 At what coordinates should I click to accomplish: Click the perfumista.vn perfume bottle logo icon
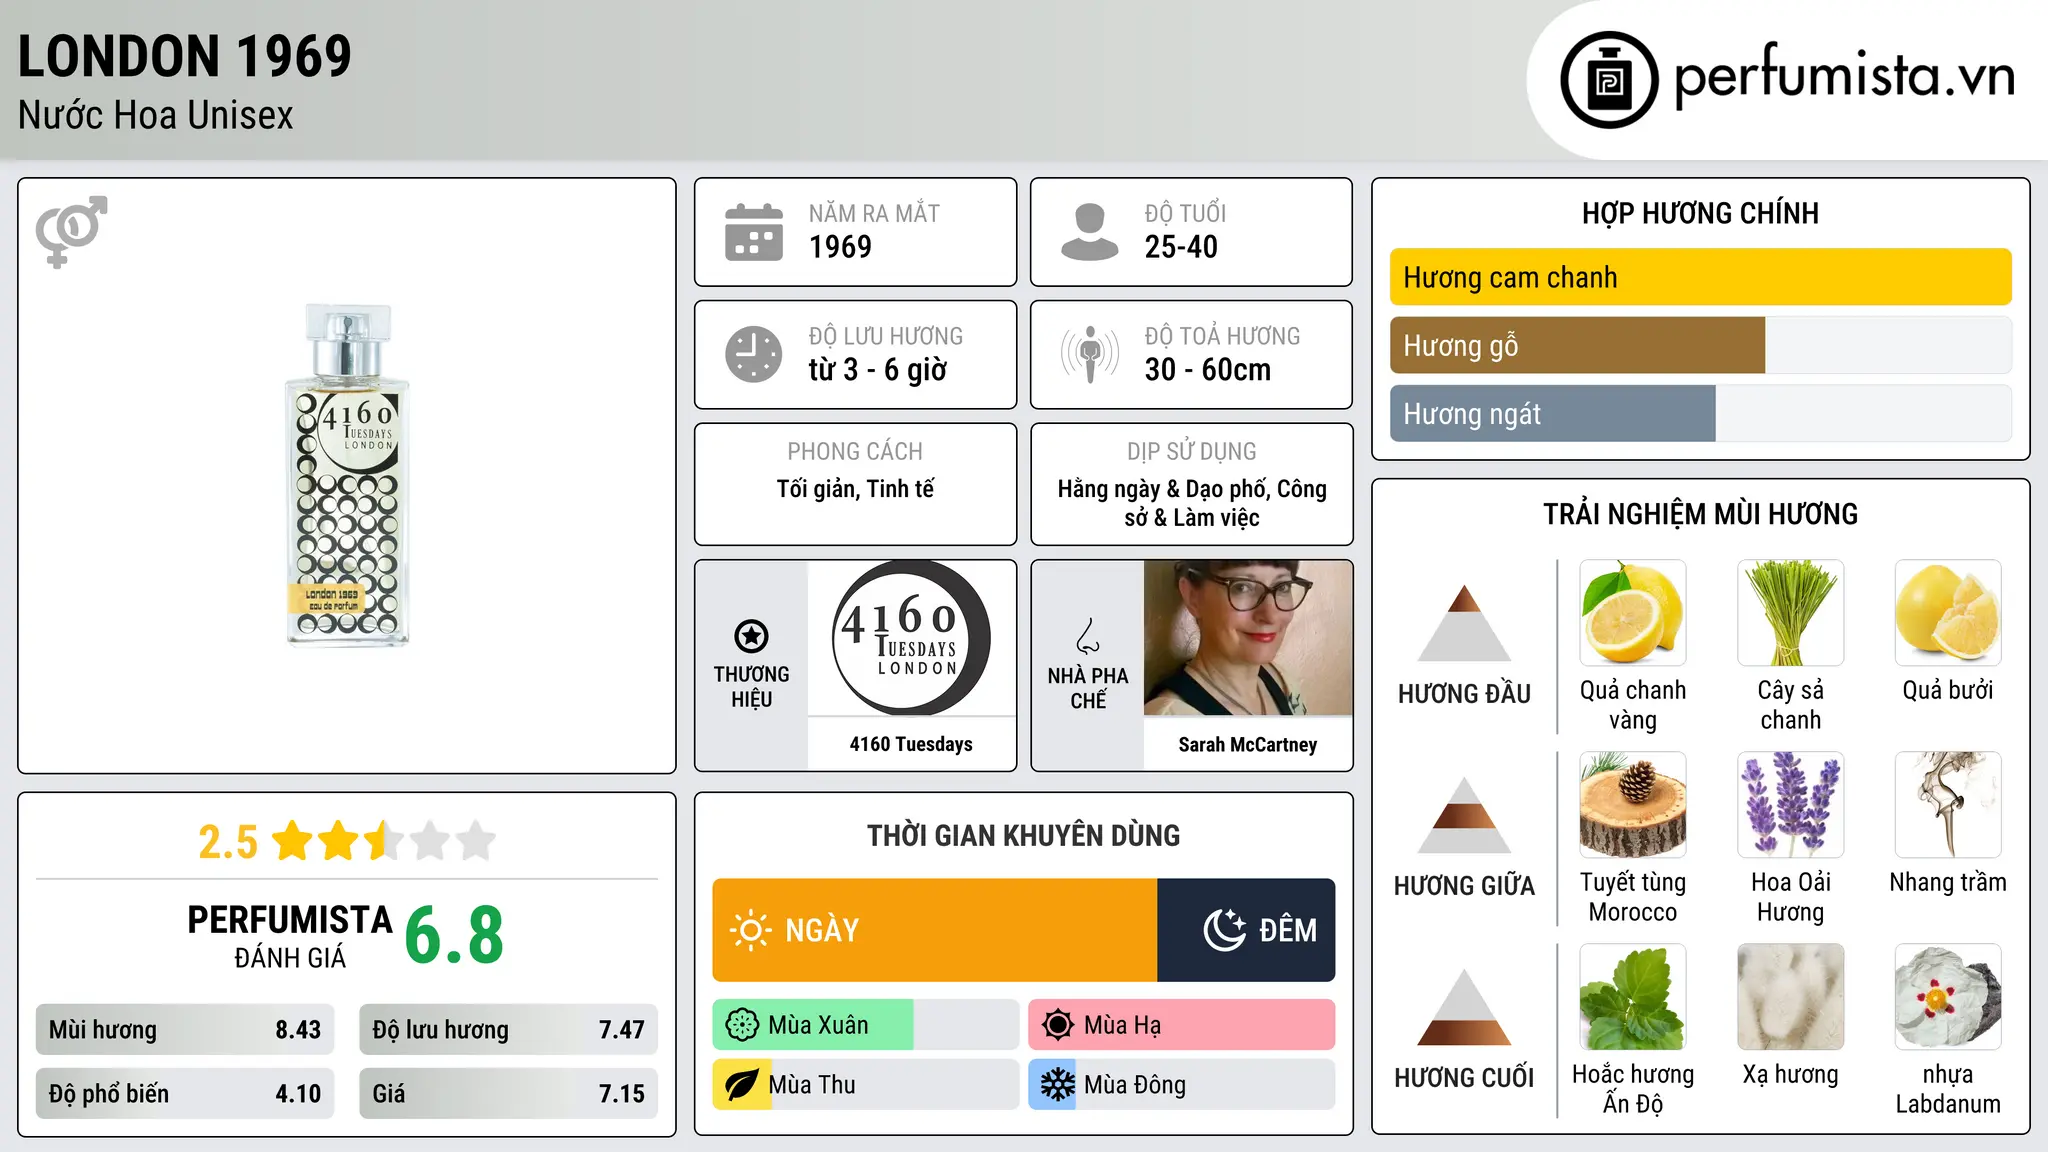tap(1609, 80)
